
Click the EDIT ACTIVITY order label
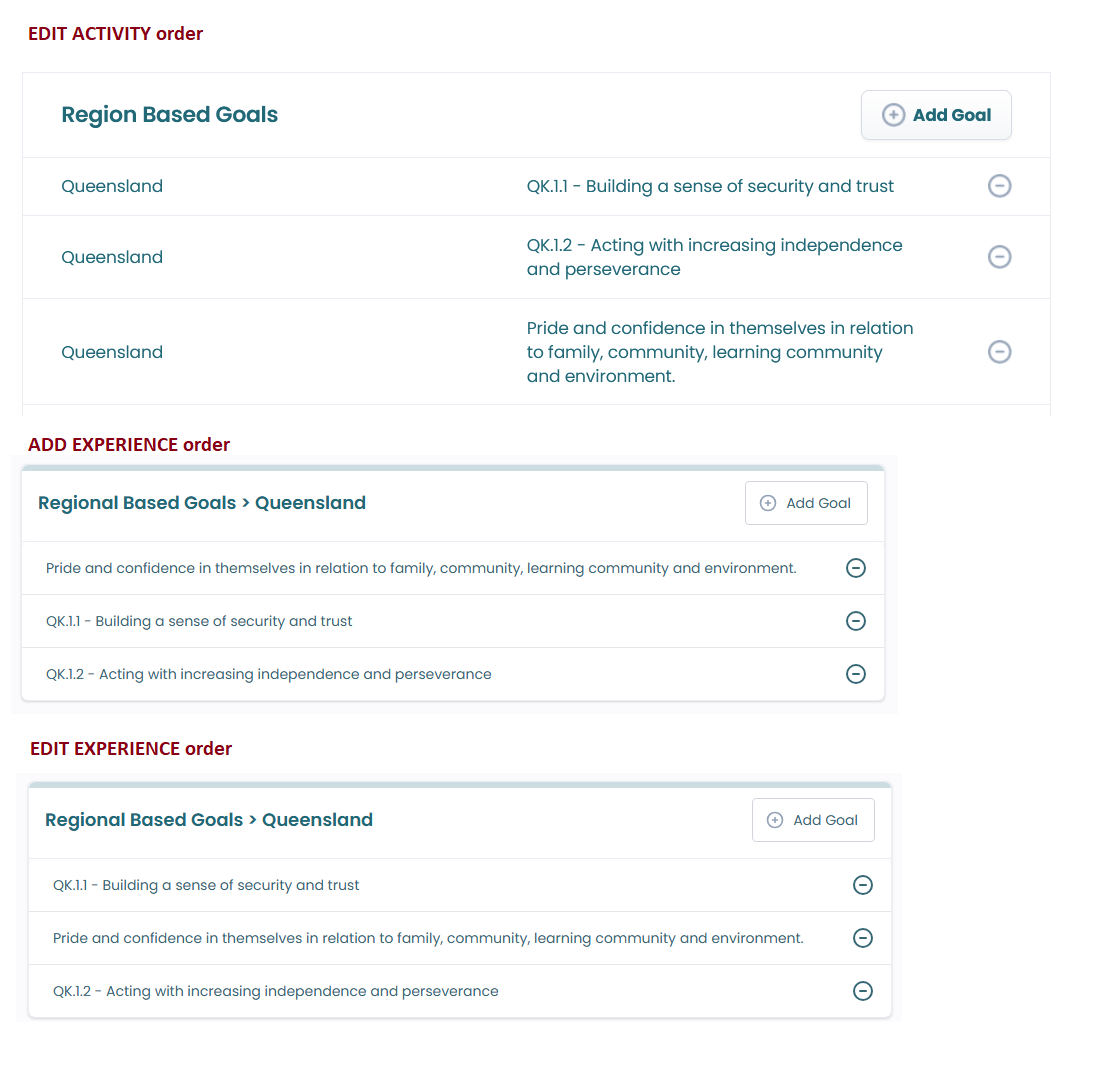[x=115, y=34]
